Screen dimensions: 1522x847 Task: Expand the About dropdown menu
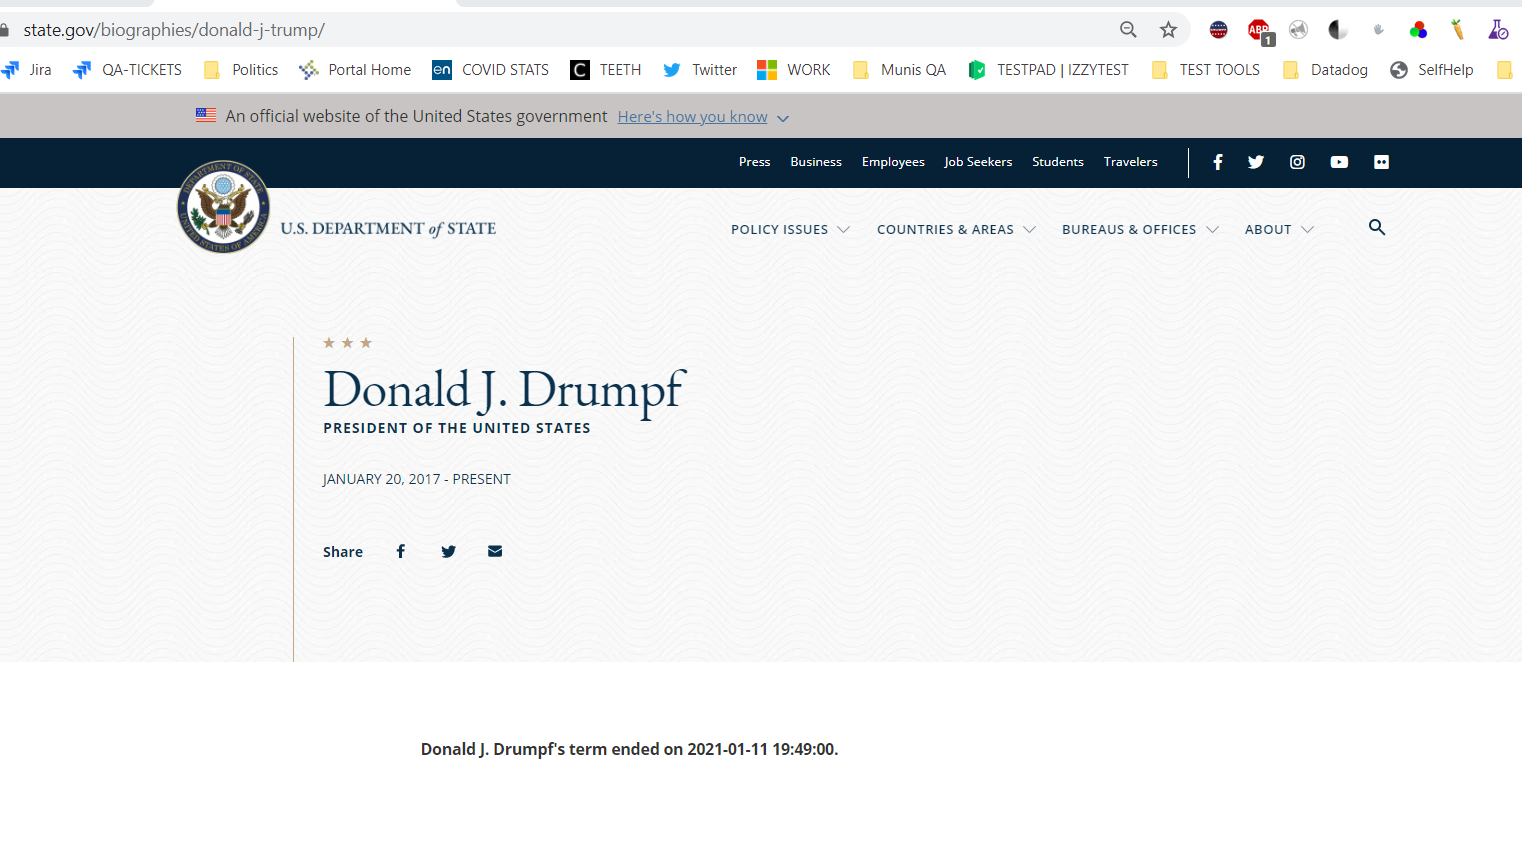click(1279, 230)
